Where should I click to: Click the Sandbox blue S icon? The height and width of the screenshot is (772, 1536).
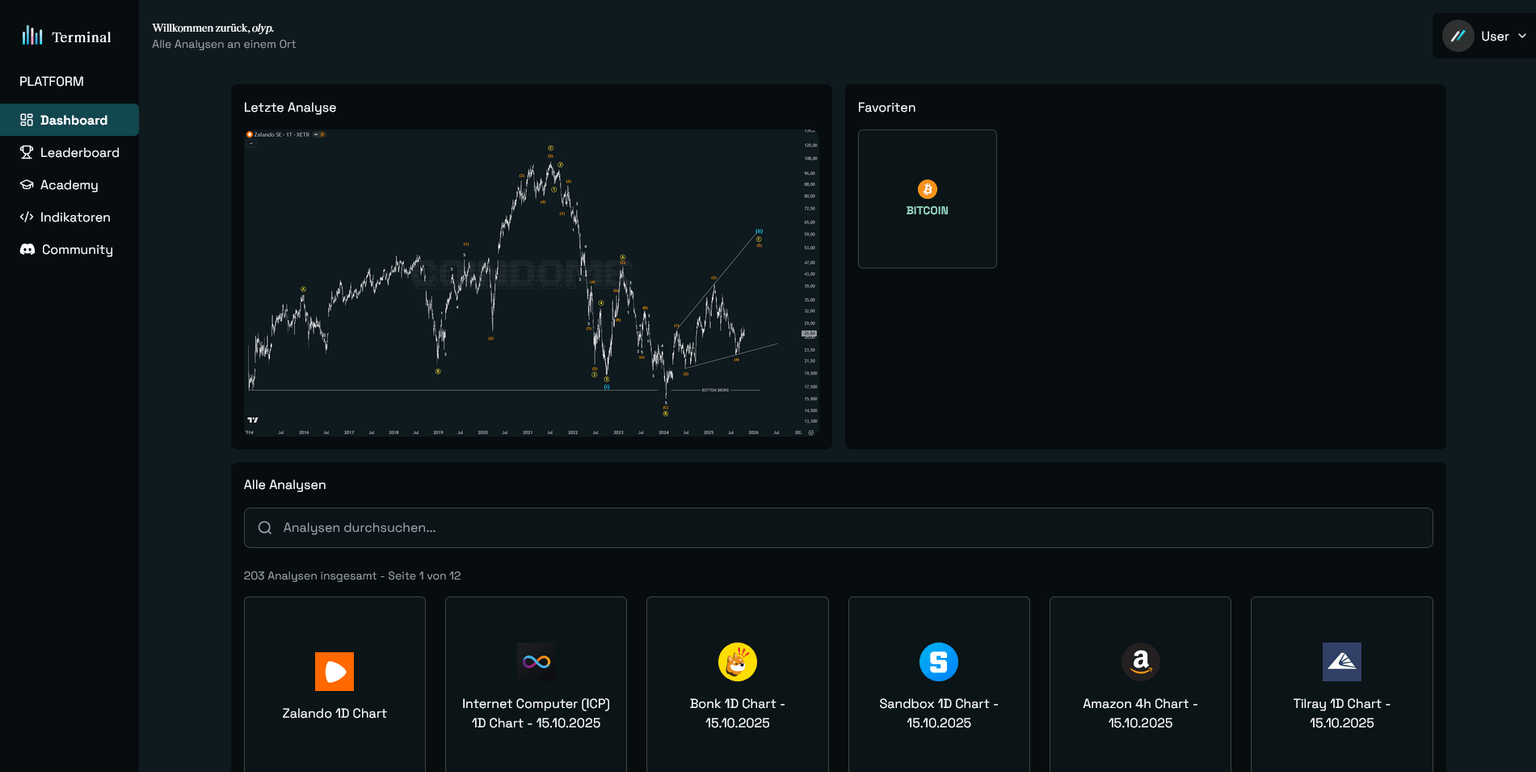938,662
